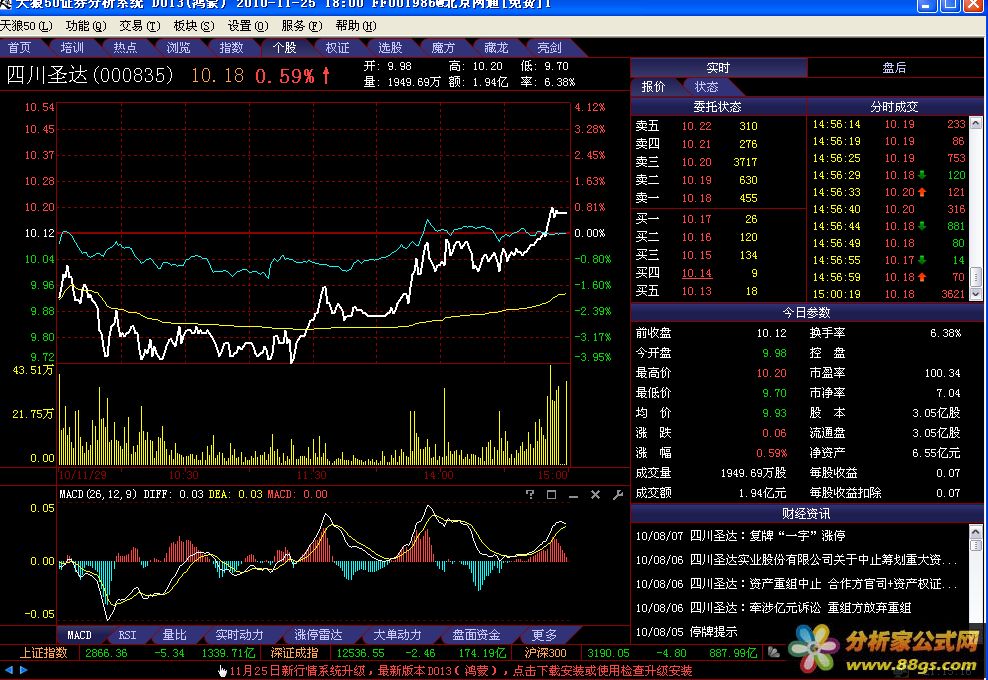Open the 更多 indicators tab
Image resolution: width=988 pixels, height=680 pixels.
tap(544, 635)
